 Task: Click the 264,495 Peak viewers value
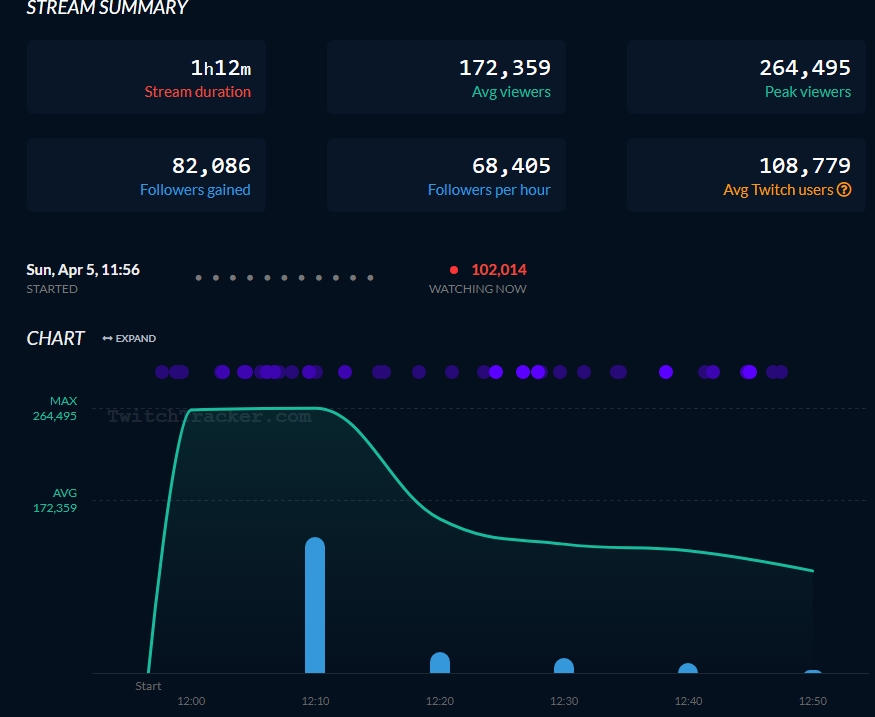click(805, 68)
